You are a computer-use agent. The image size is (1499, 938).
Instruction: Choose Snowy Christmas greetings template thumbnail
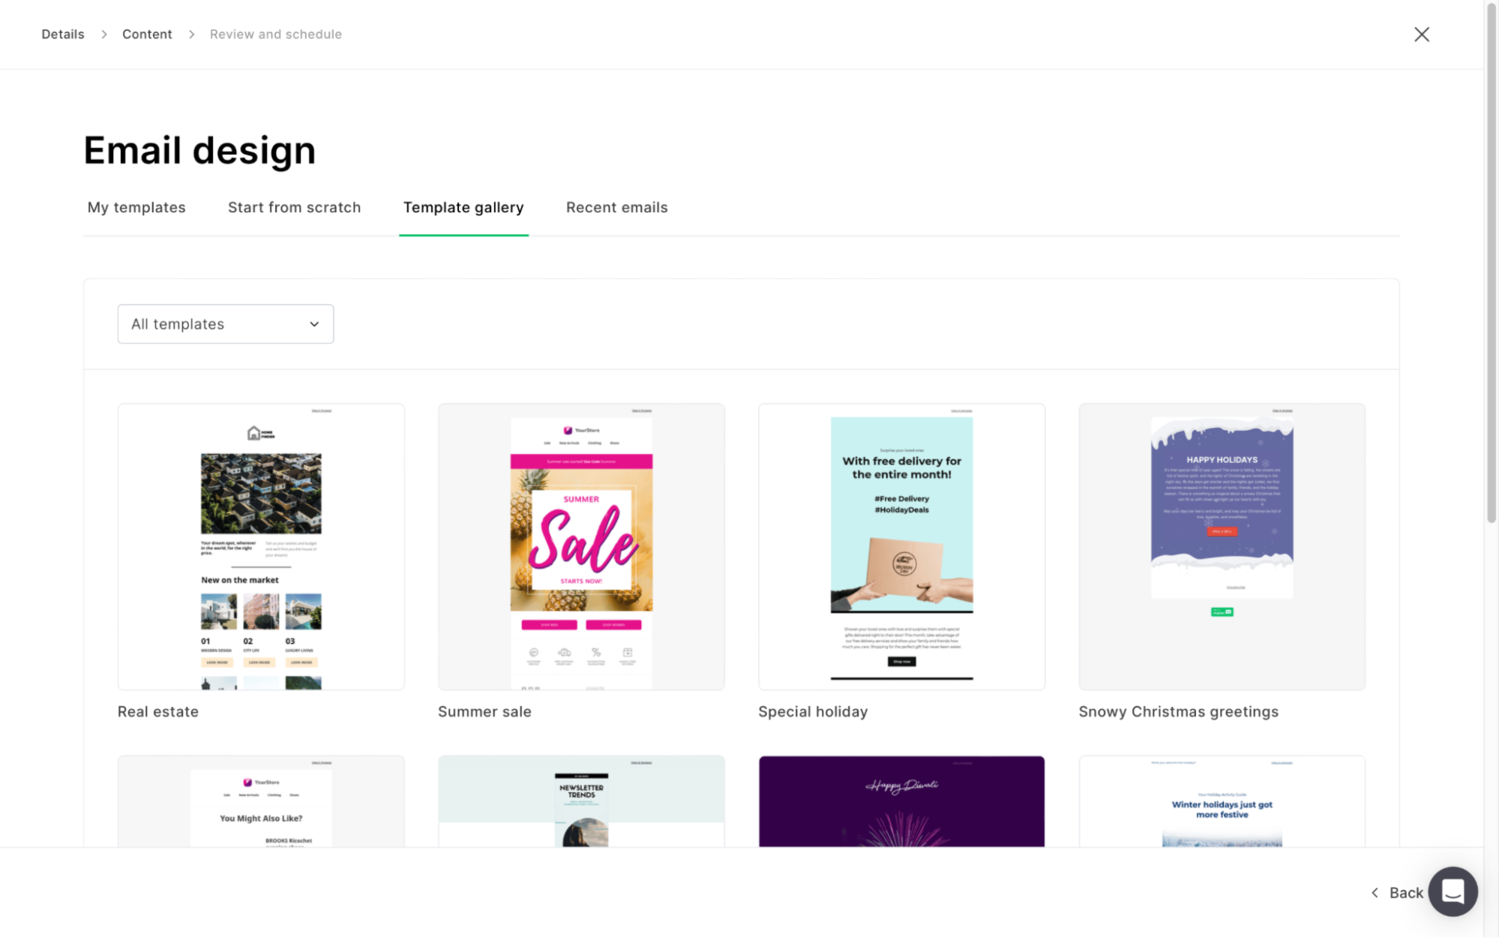pyautogui.click(x=1221, y=547)
